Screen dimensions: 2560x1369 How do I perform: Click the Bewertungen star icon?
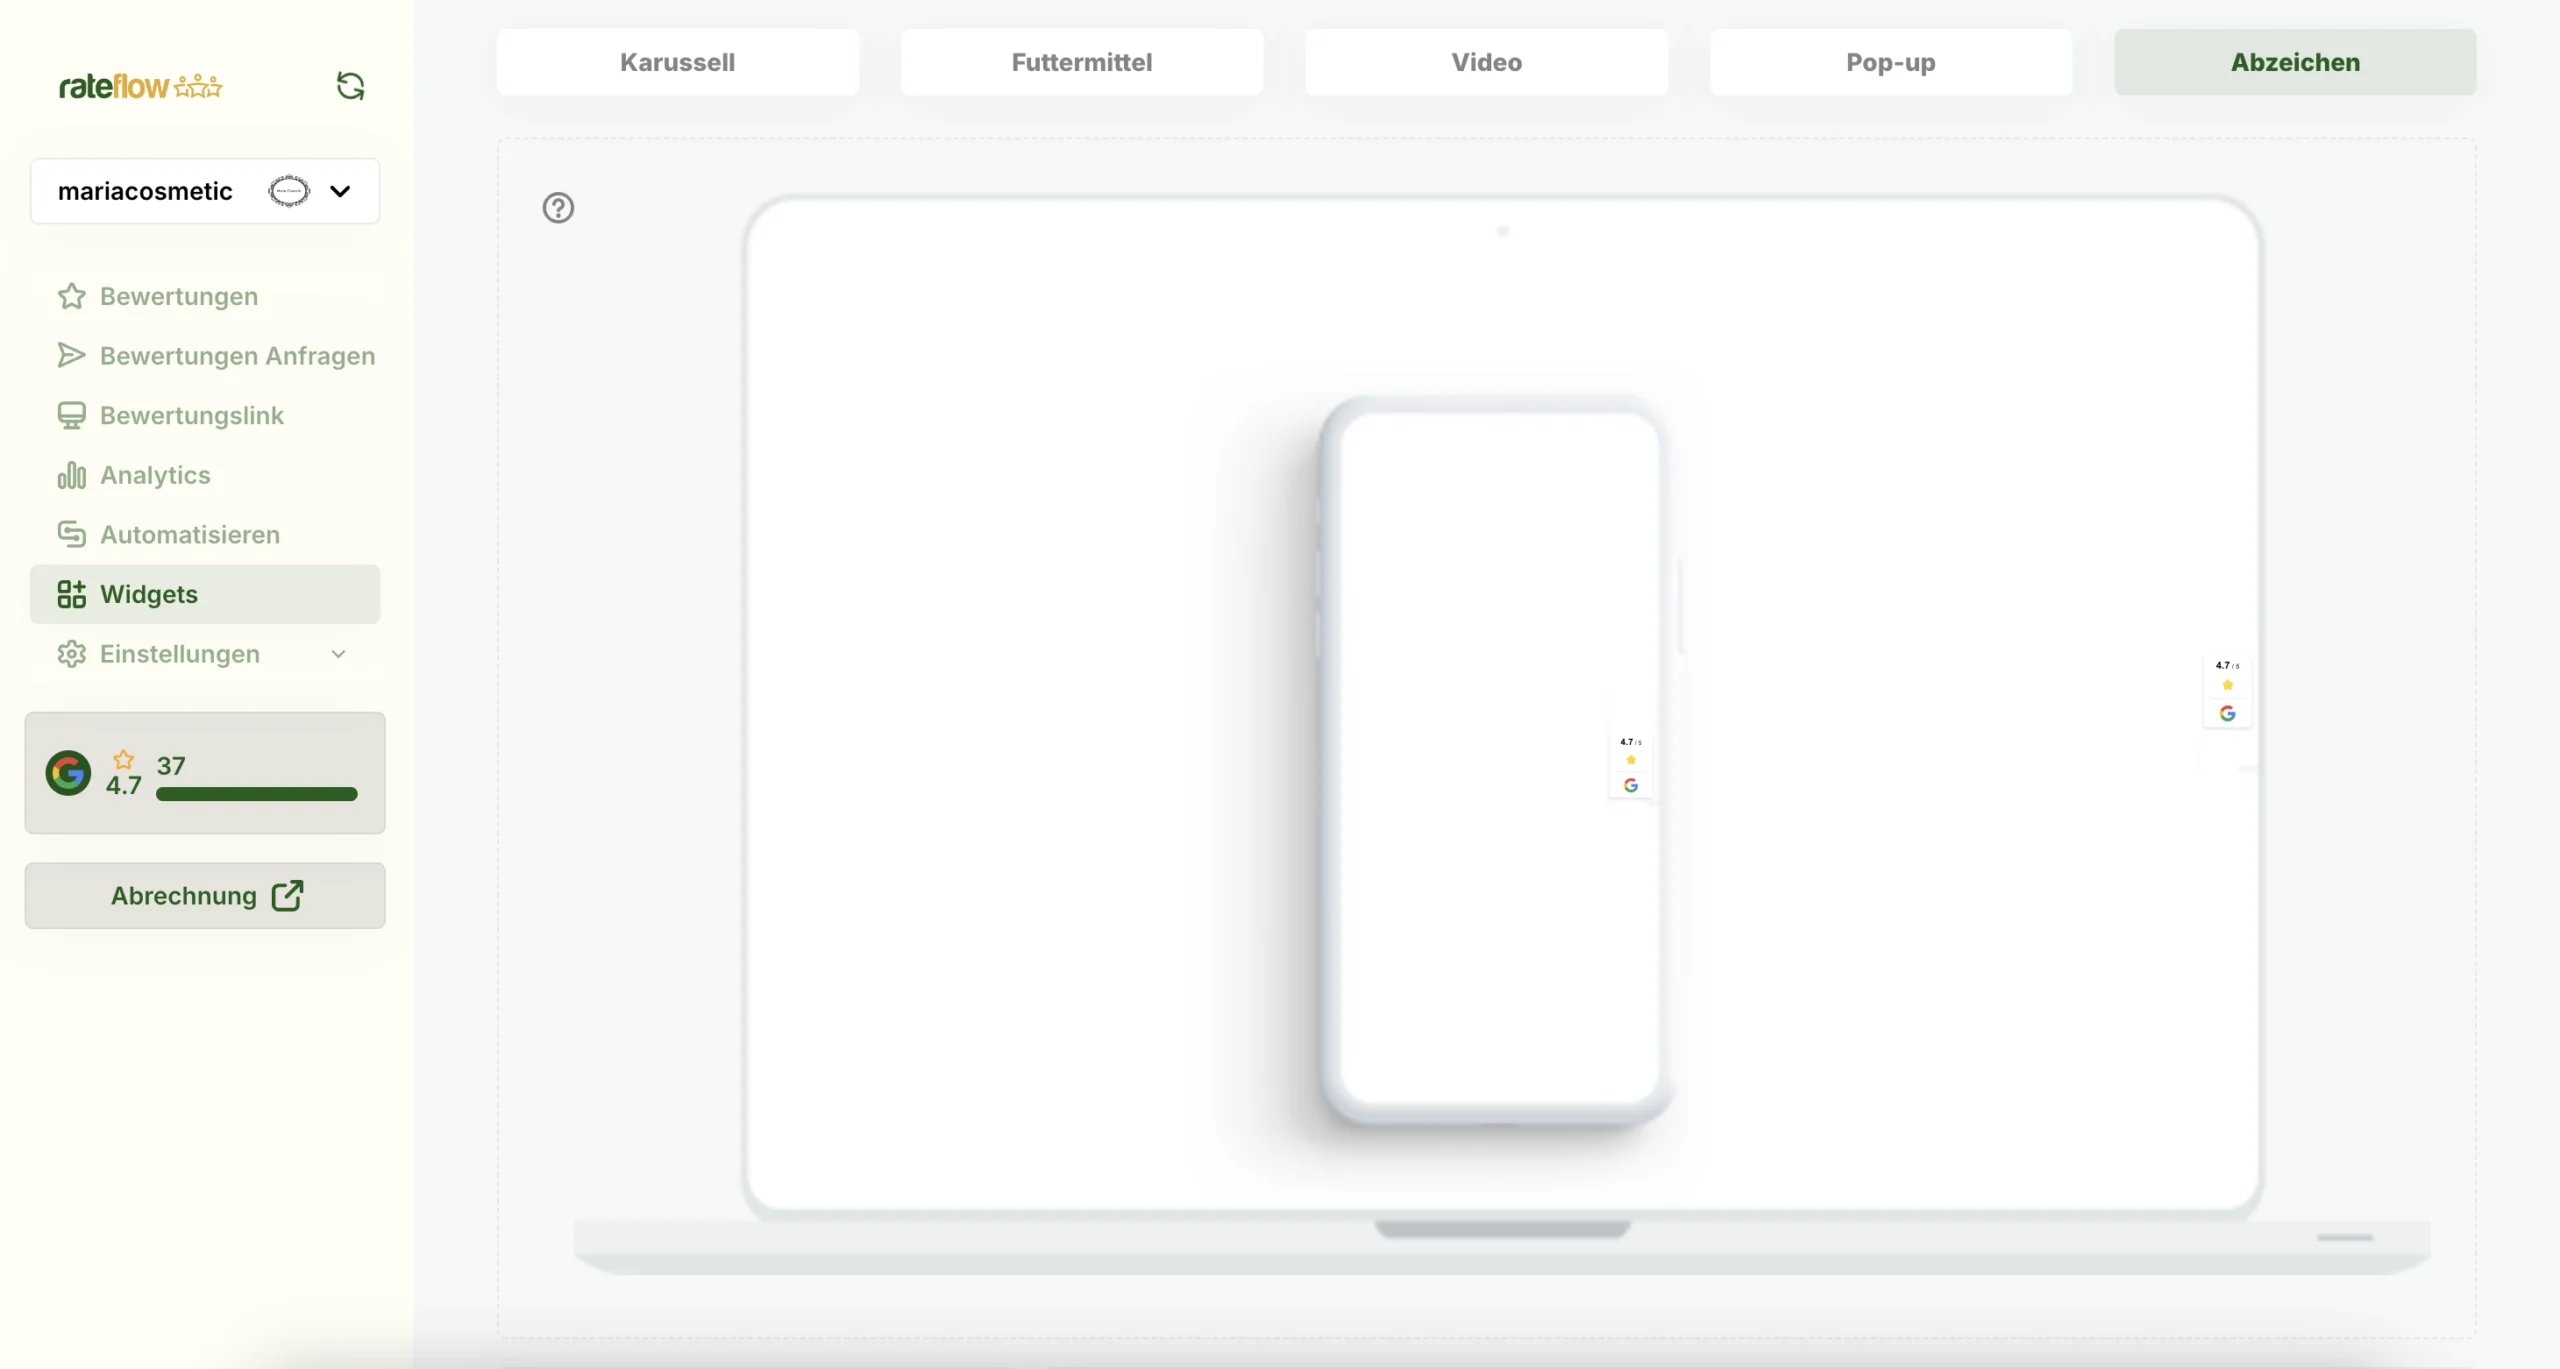click(x=71, y=296)
